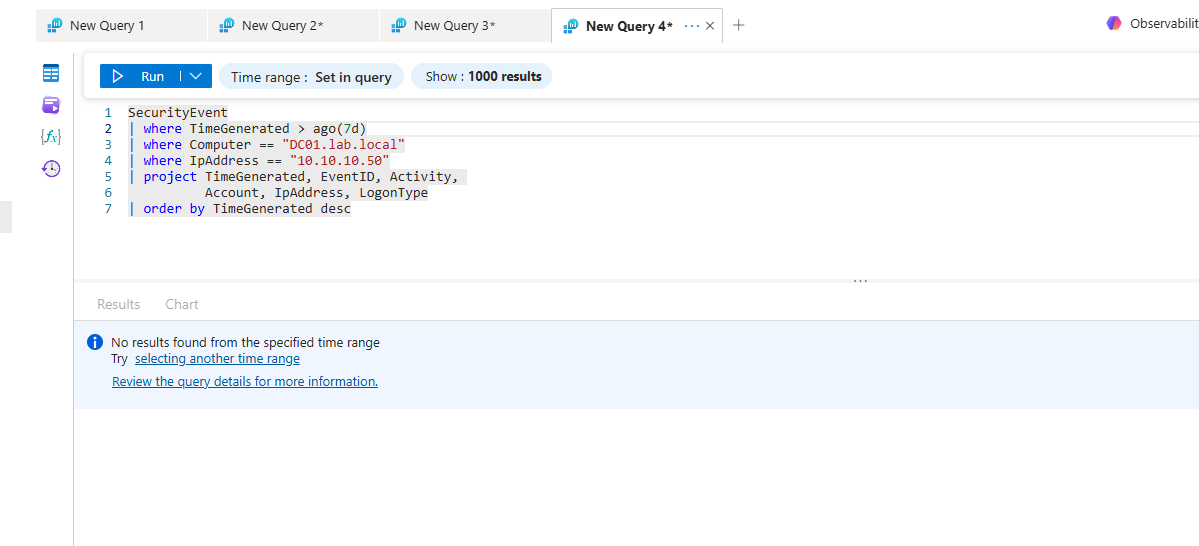Open the Query history clock icon
1199x546 pixels.
(x=51, y=169)
